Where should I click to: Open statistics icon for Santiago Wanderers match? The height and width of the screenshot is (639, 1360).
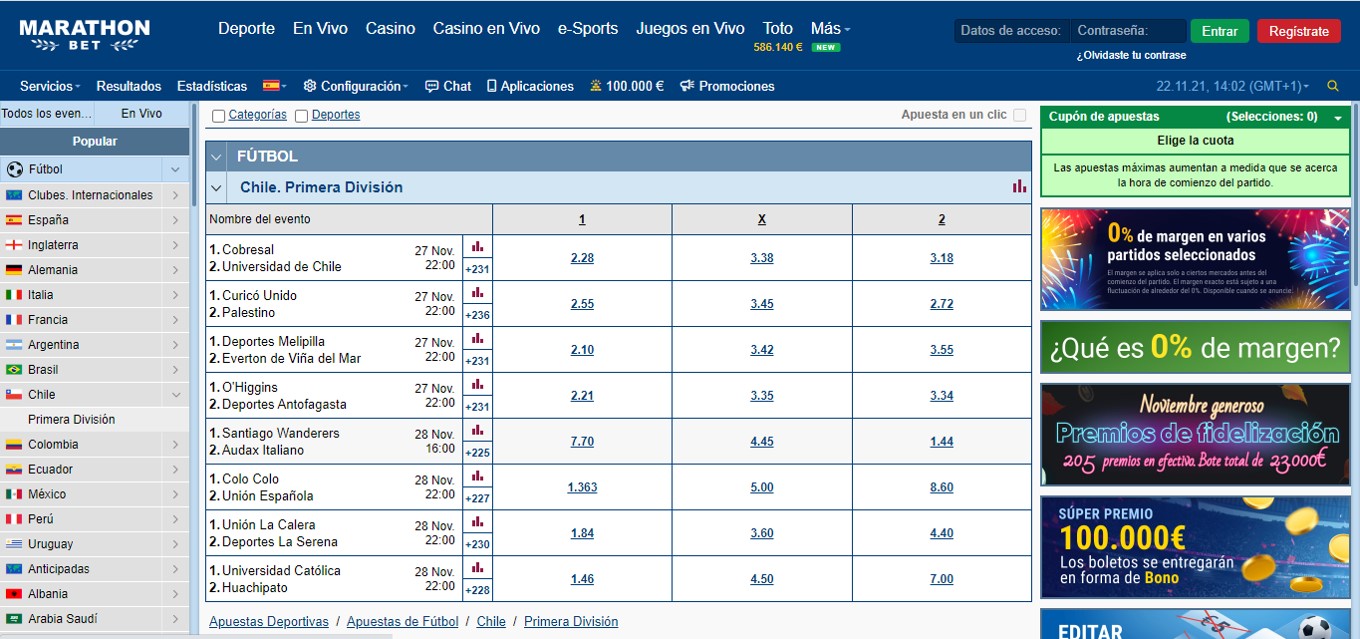477,430
